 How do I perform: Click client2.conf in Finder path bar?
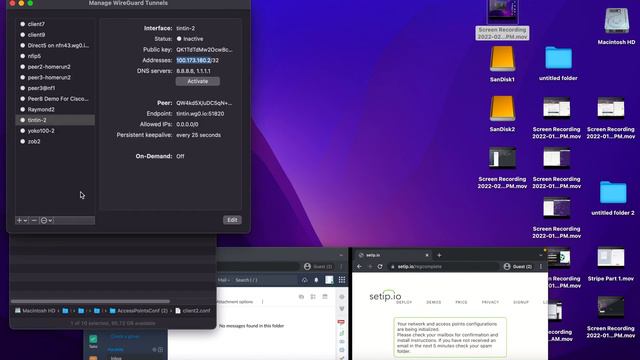pos(193,311)
